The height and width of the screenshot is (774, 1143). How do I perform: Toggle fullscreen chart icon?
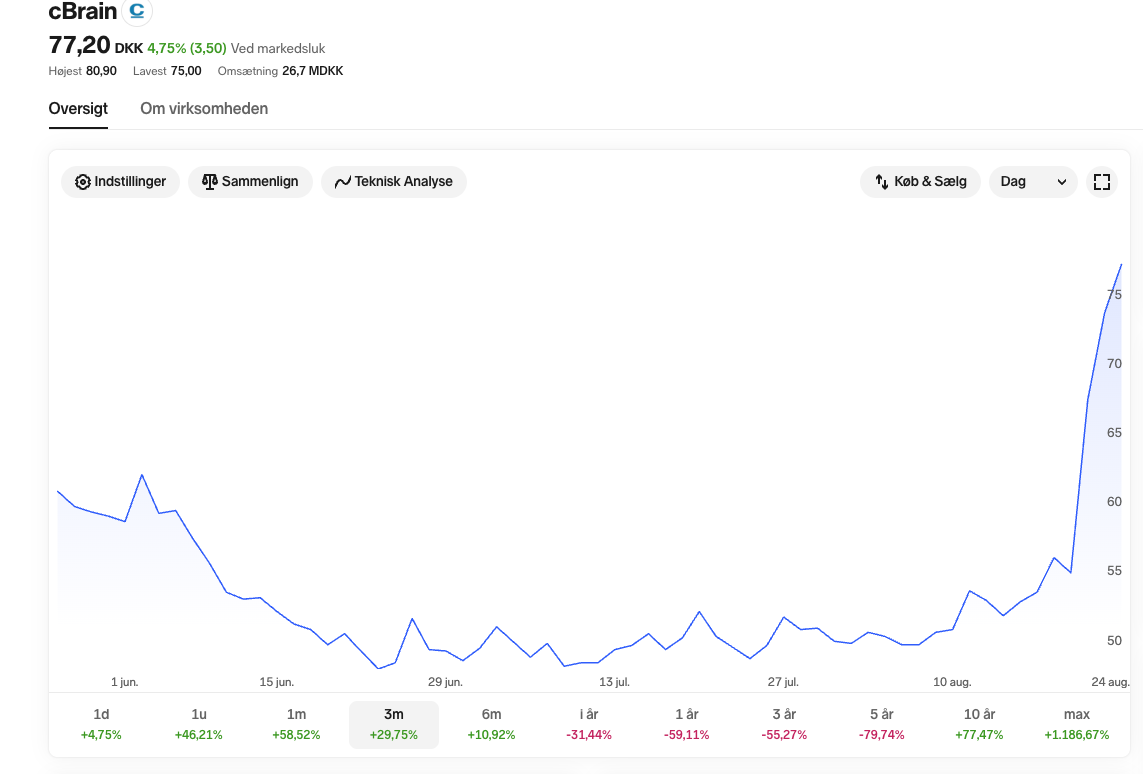pyautogui.click(x=1101, y=181)
